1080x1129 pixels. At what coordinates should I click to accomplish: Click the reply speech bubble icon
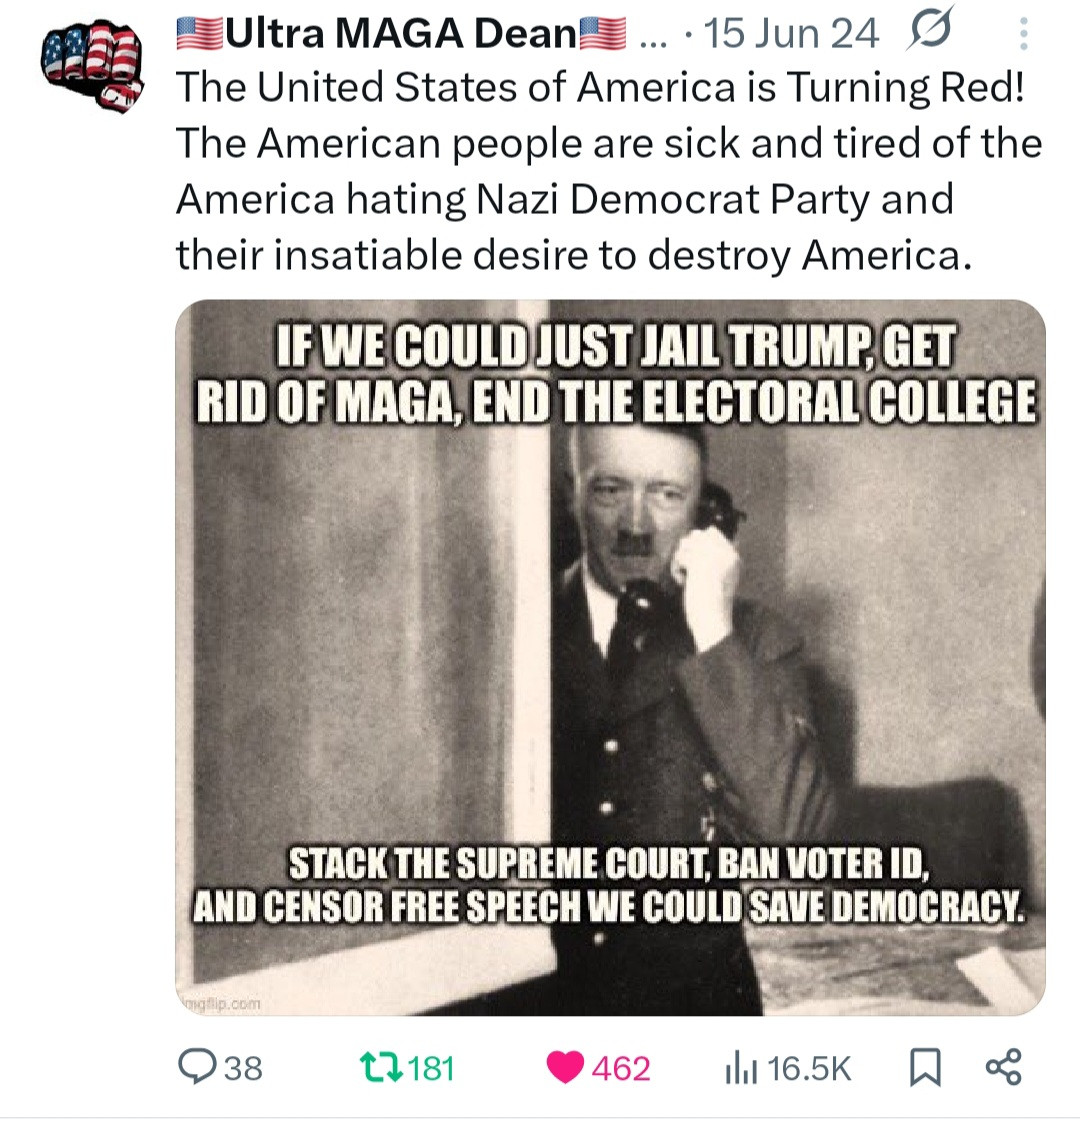[x=197, y=1066]
